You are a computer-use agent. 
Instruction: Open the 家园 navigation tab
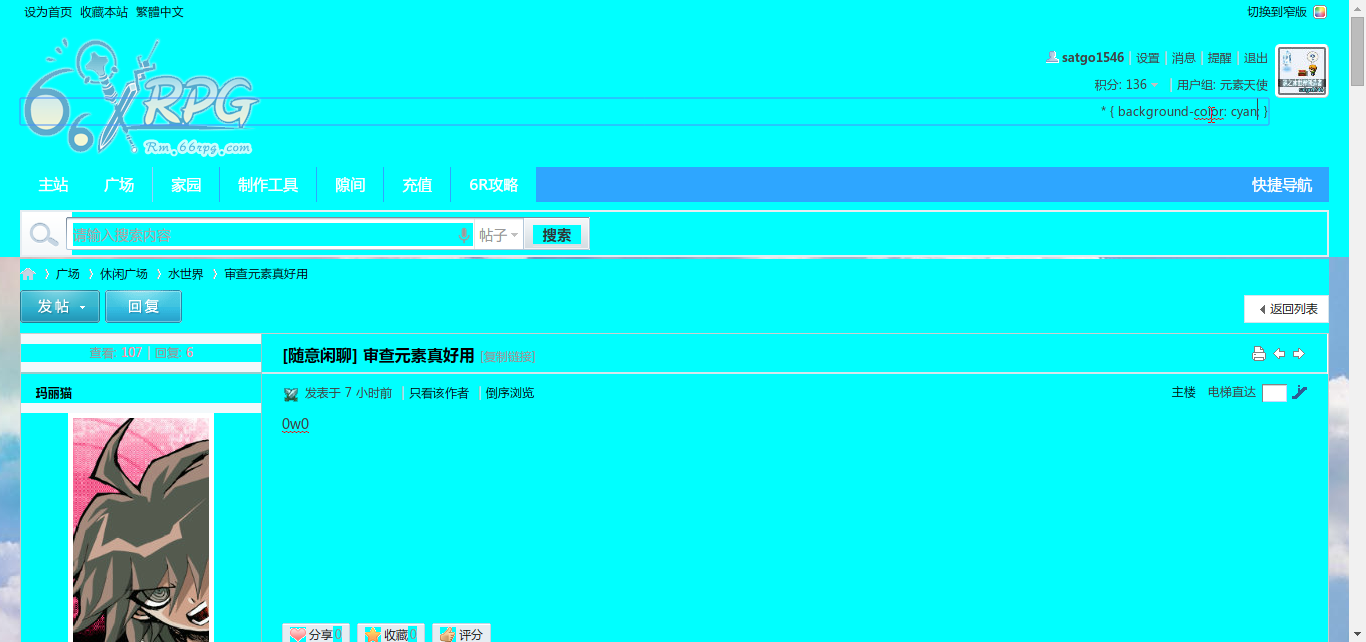[x=186, y=185]
